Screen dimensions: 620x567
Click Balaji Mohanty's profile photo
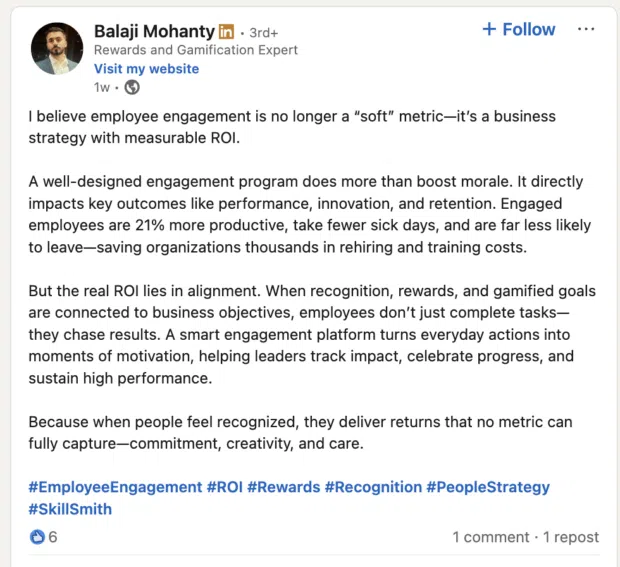point(57,49)
